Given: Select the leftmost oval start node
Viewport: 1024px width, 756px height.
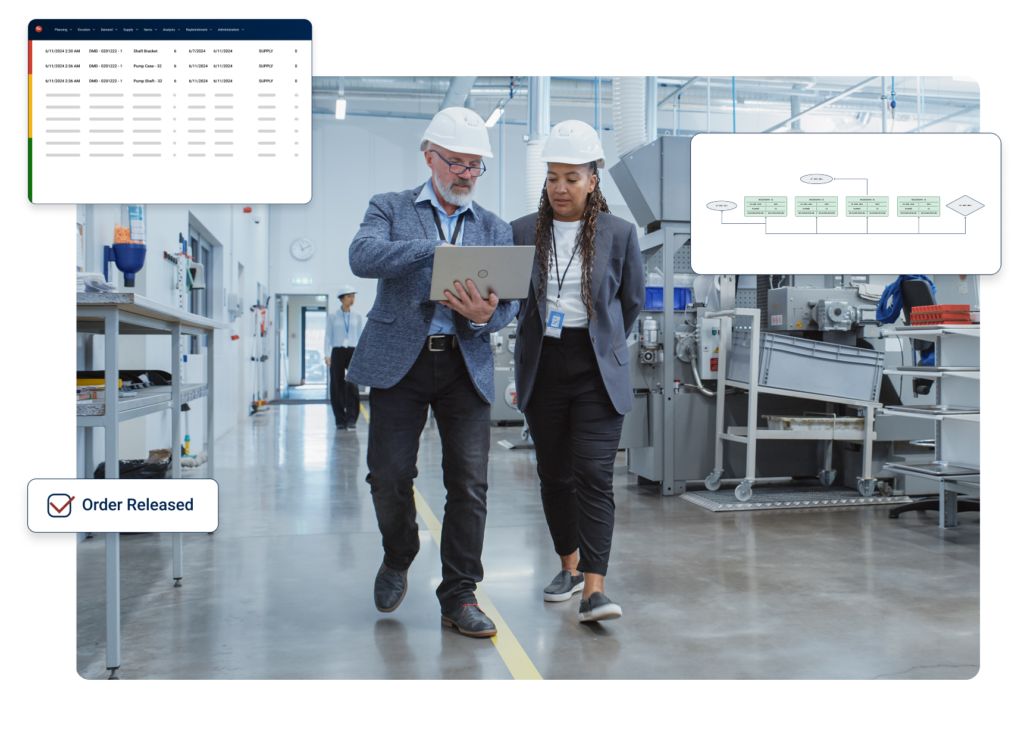Looking at the screenshot, I should click(x=721, y=205).
